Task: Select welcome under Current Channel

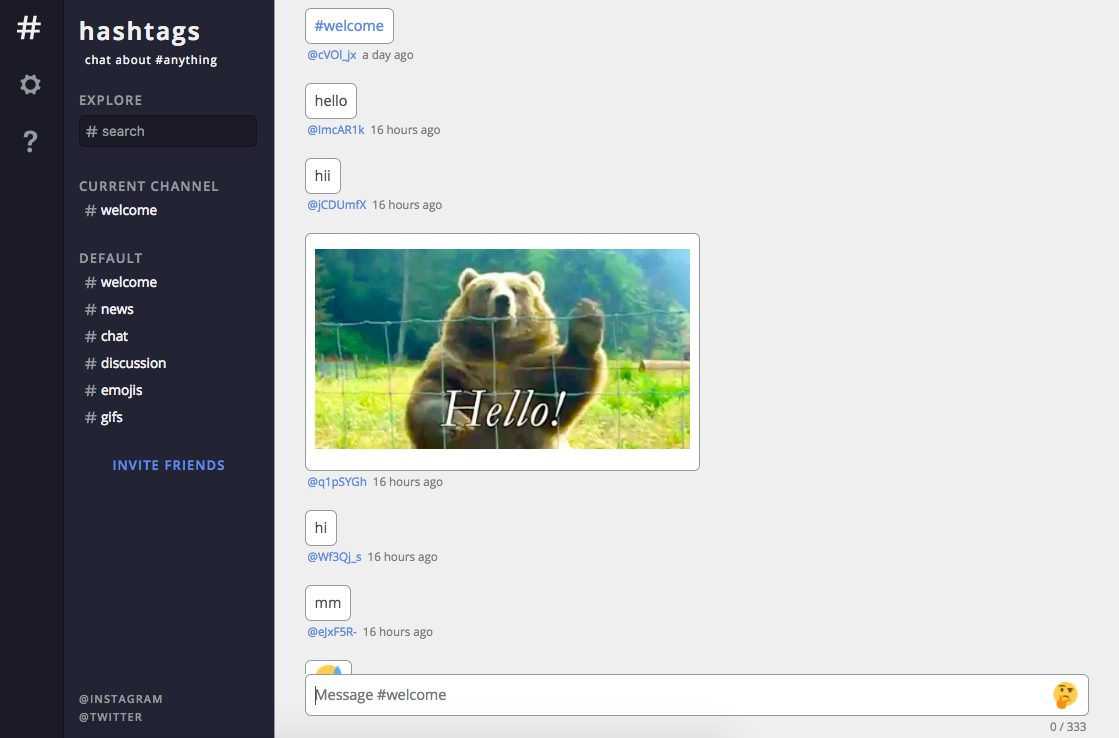Action: pyautogui.click(x=121, y=211)
